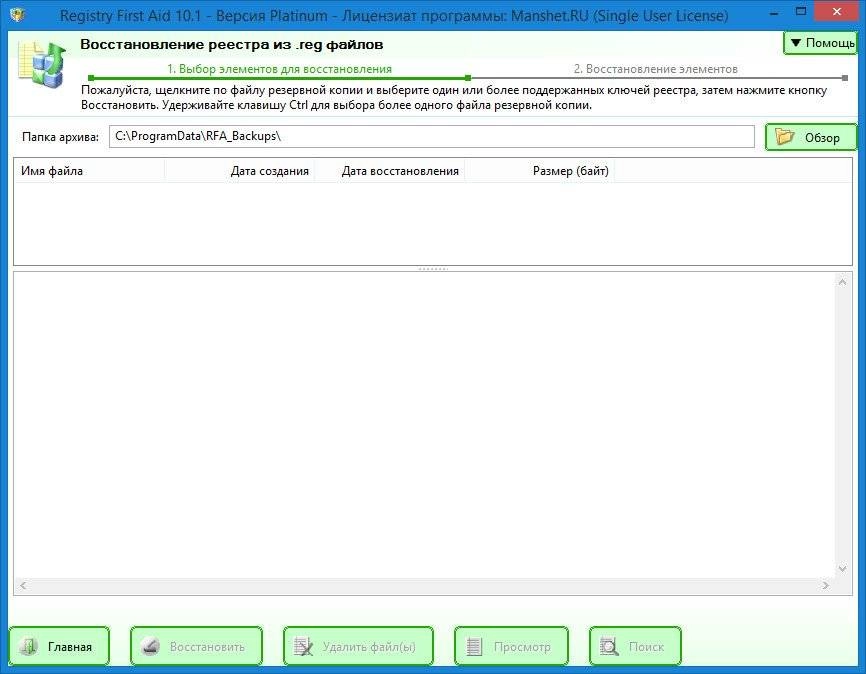The height and width of the screenshot is (674, 866).
Task: Sort by Дата восстановления column header
Action: point(389,171)
